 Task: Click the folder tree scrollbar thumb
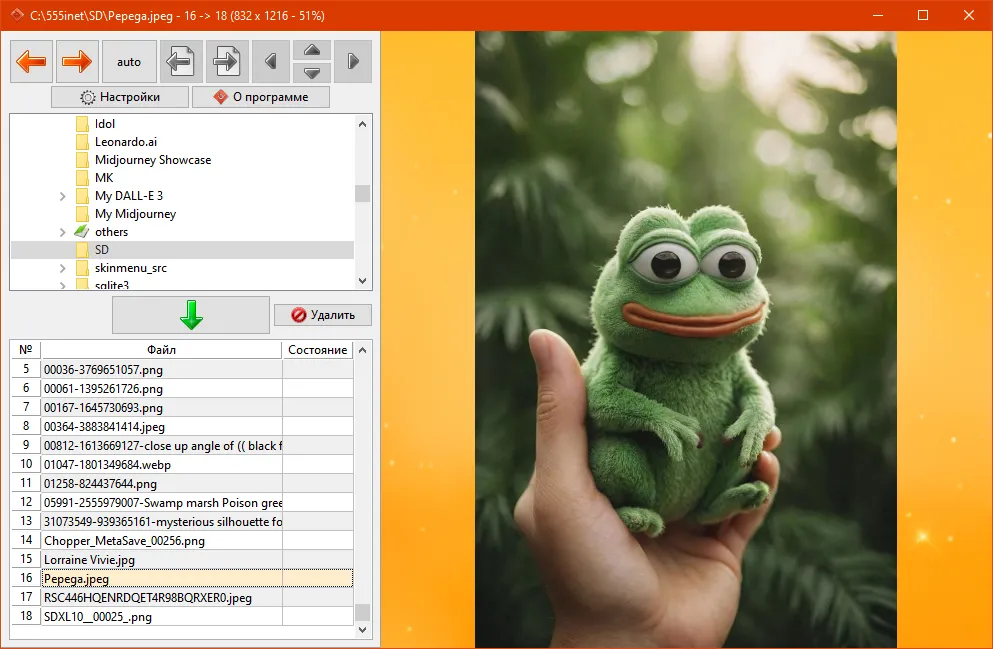362,193
